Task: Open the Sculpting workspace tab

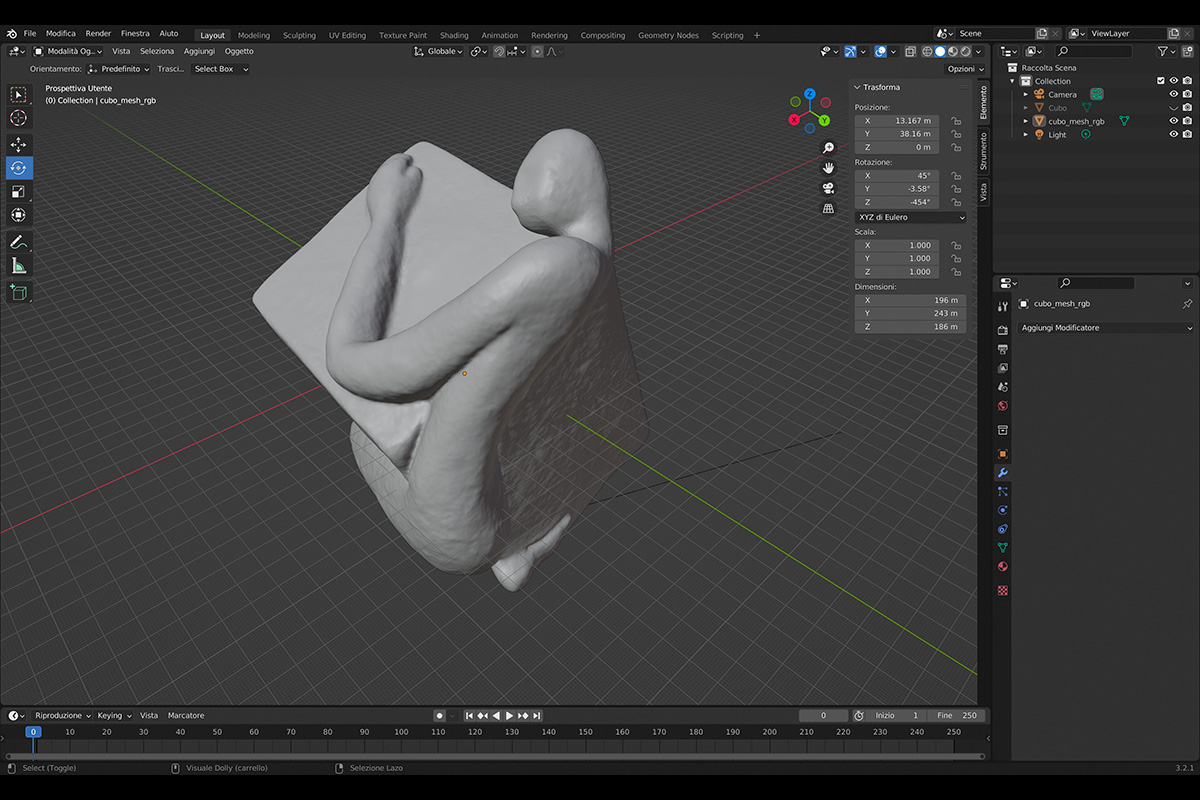Action: pyautogui.click(x=299, y=35)
